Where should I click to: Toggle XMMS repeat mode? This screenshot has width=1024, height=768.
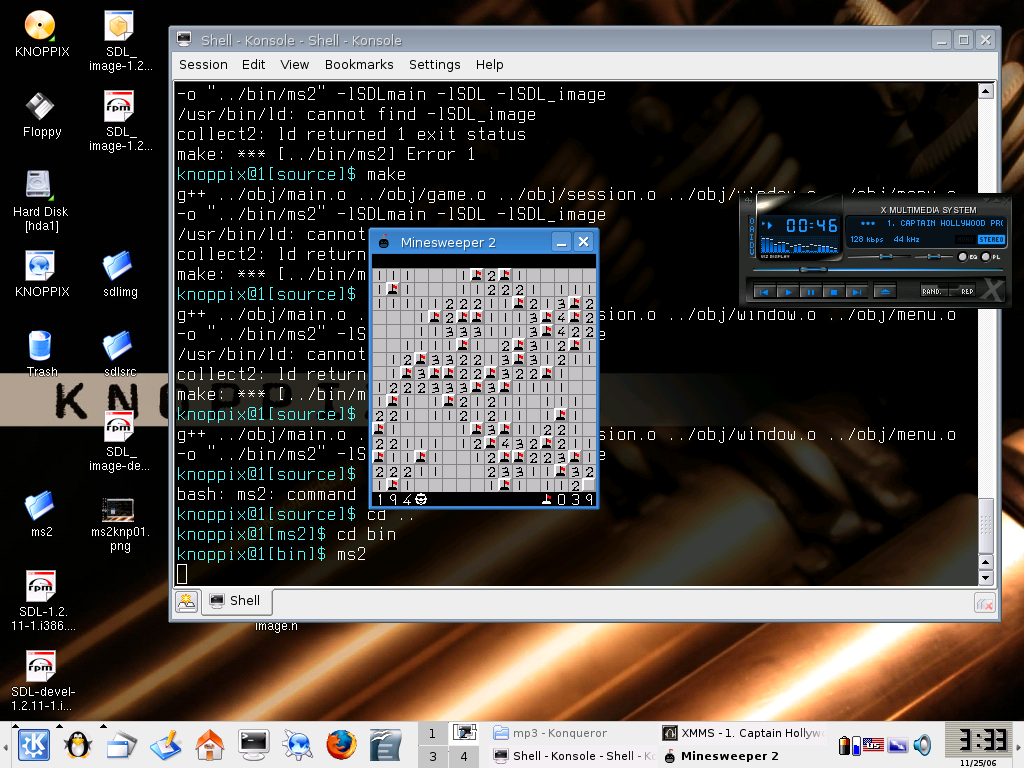coord(966,291)
